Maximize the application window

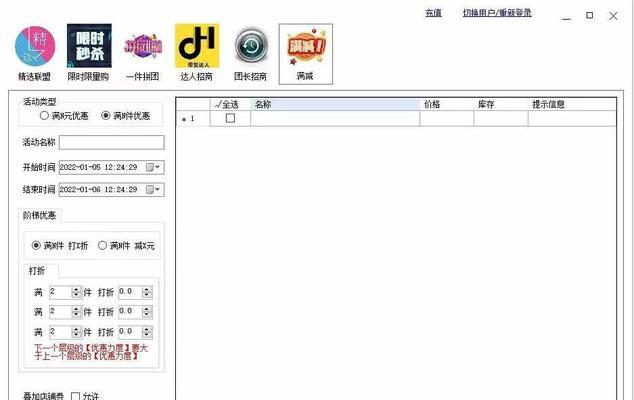coord(590,15)
